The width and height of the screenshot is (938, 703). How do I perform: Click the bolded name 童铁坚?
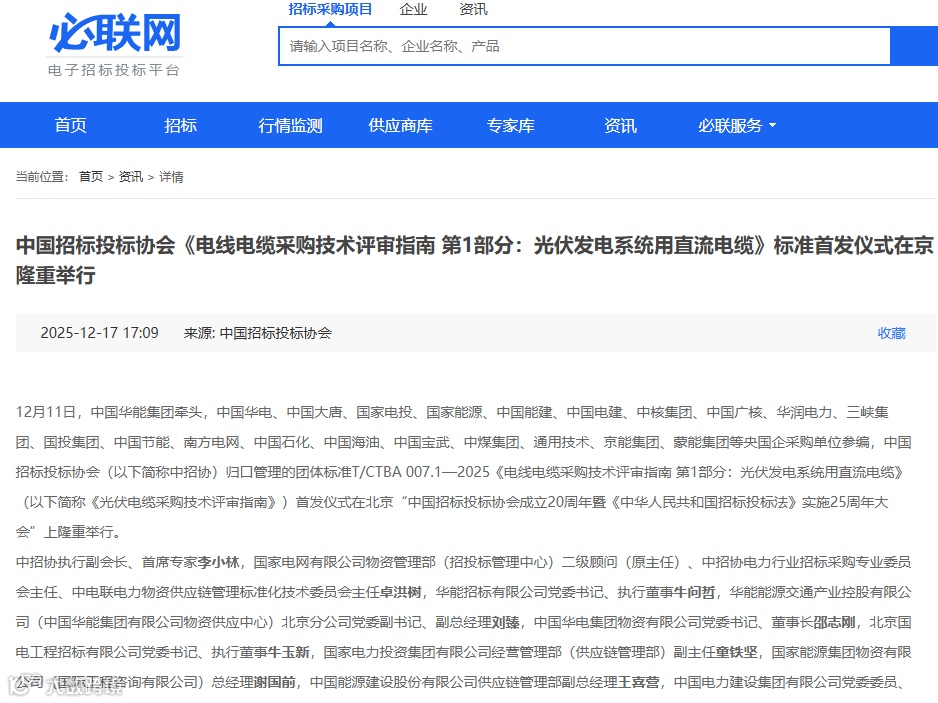(736, 652)
